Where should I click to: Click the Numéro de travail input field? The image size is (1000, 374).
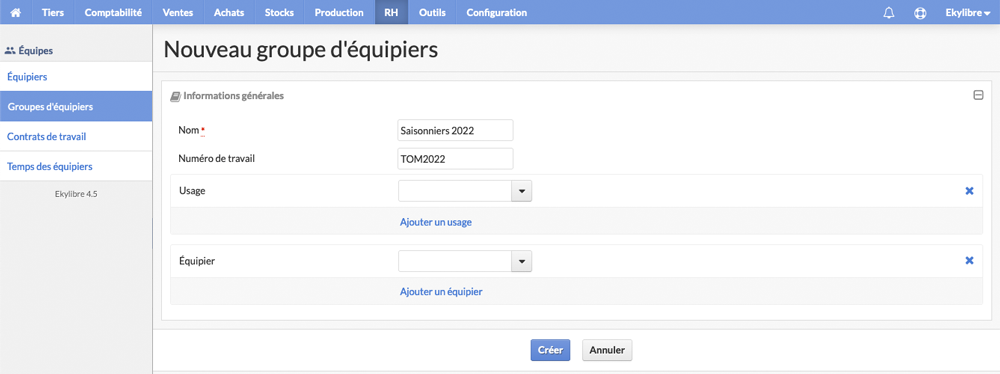coord(455,159)
